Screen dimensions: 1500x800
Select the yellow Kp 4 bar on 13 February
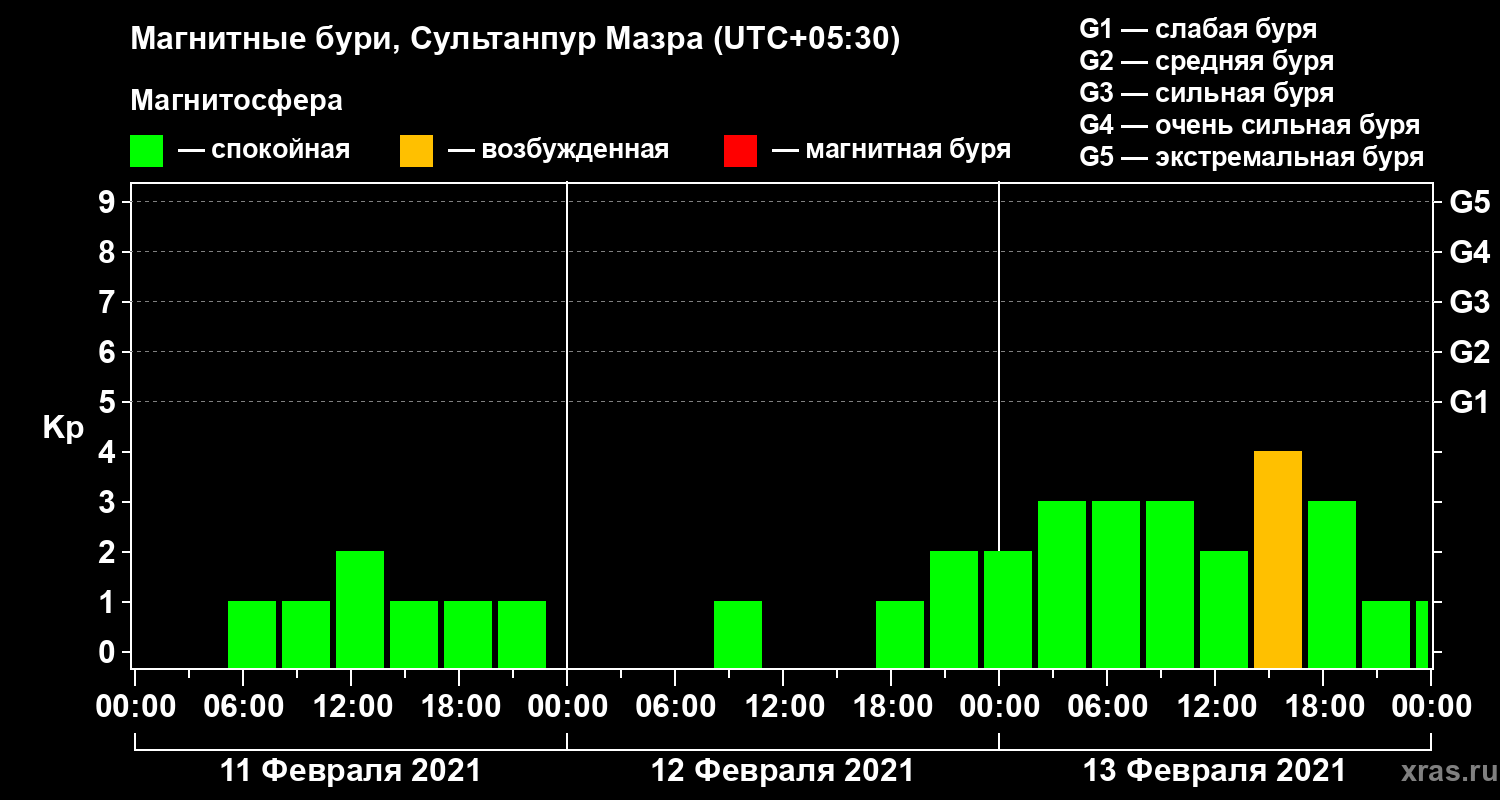(1278, 559)
